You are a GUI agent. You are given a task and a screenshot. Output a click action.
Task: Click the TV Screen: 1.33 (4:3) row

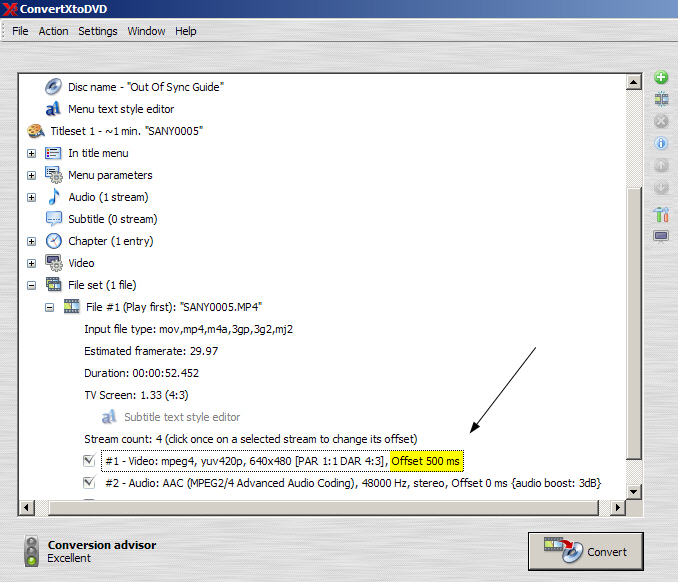click(x=136, y=395)
